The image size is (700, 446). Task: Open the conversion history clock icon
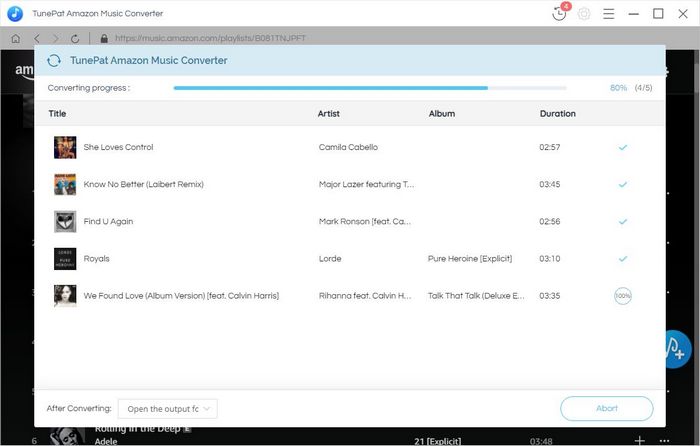coord(559,14)
